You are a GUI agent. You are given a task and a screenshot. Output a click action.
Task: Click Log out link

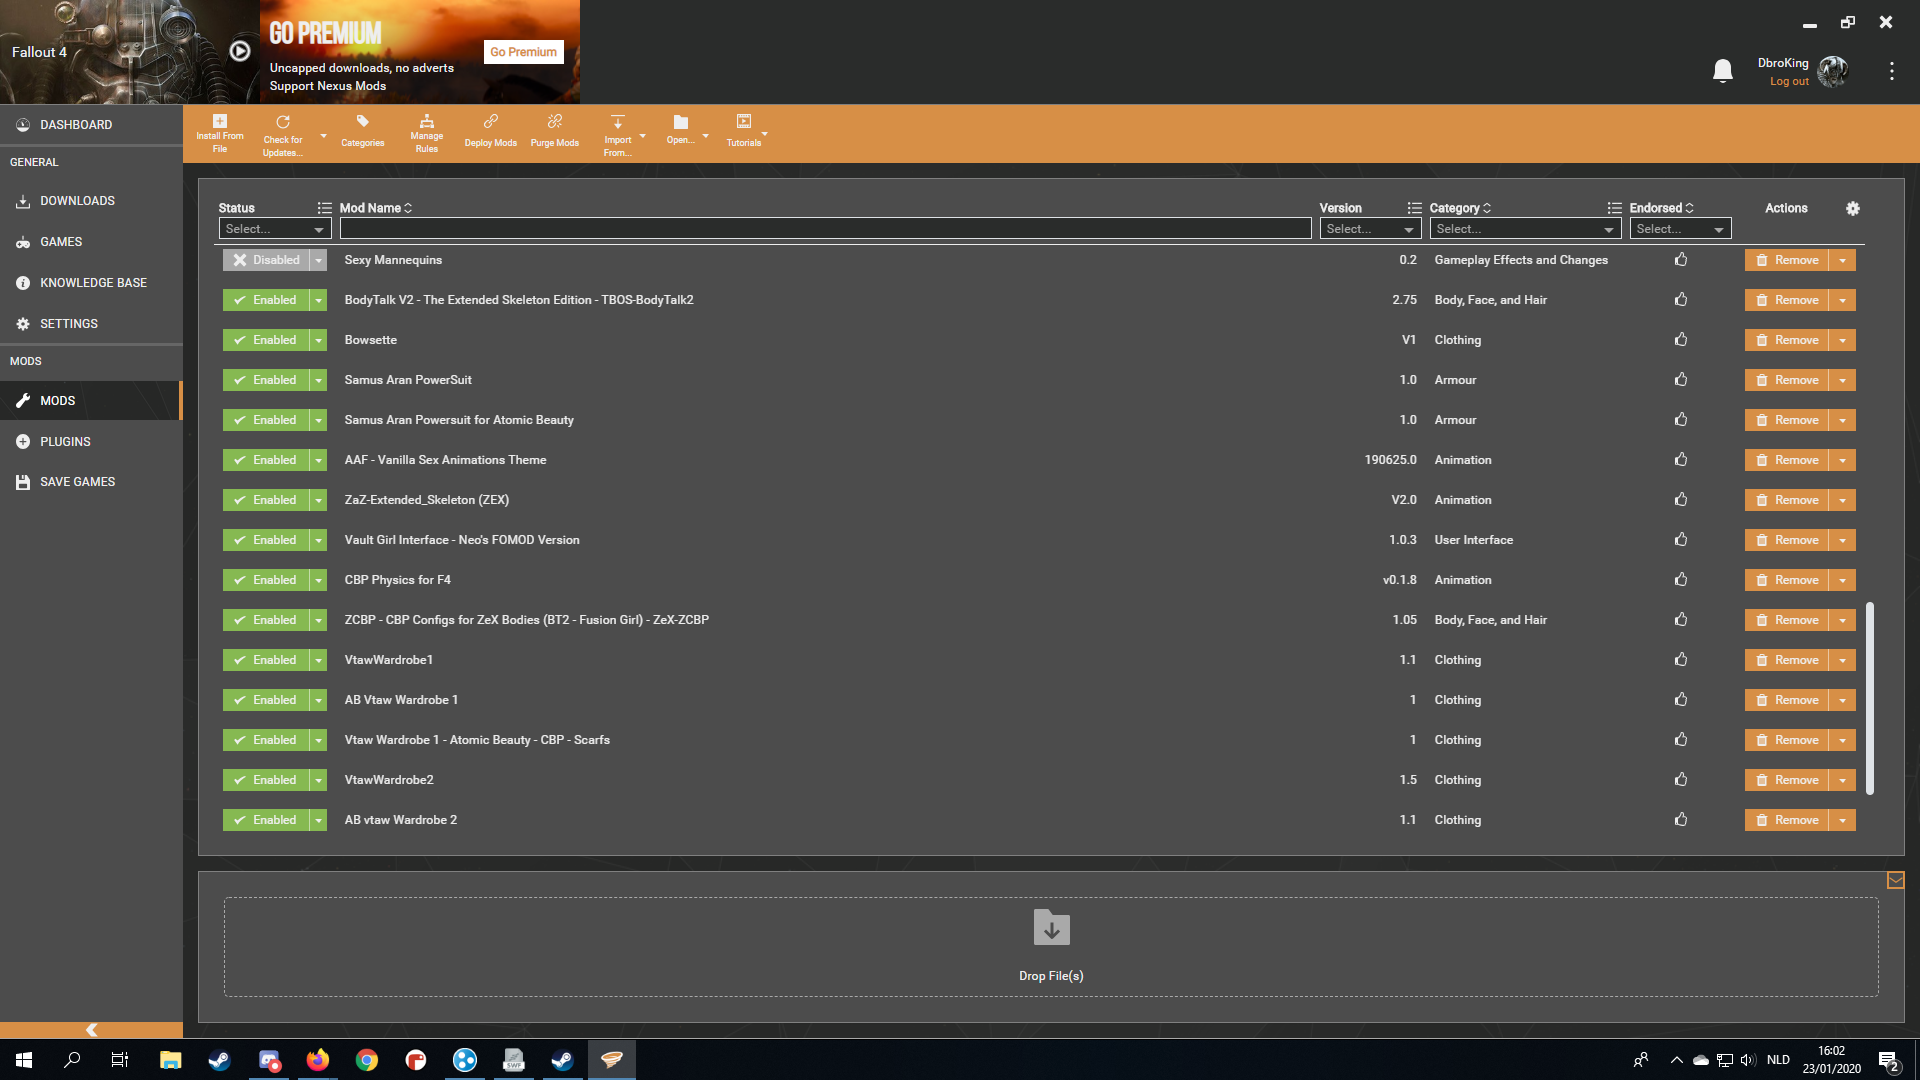(1789, 82)
